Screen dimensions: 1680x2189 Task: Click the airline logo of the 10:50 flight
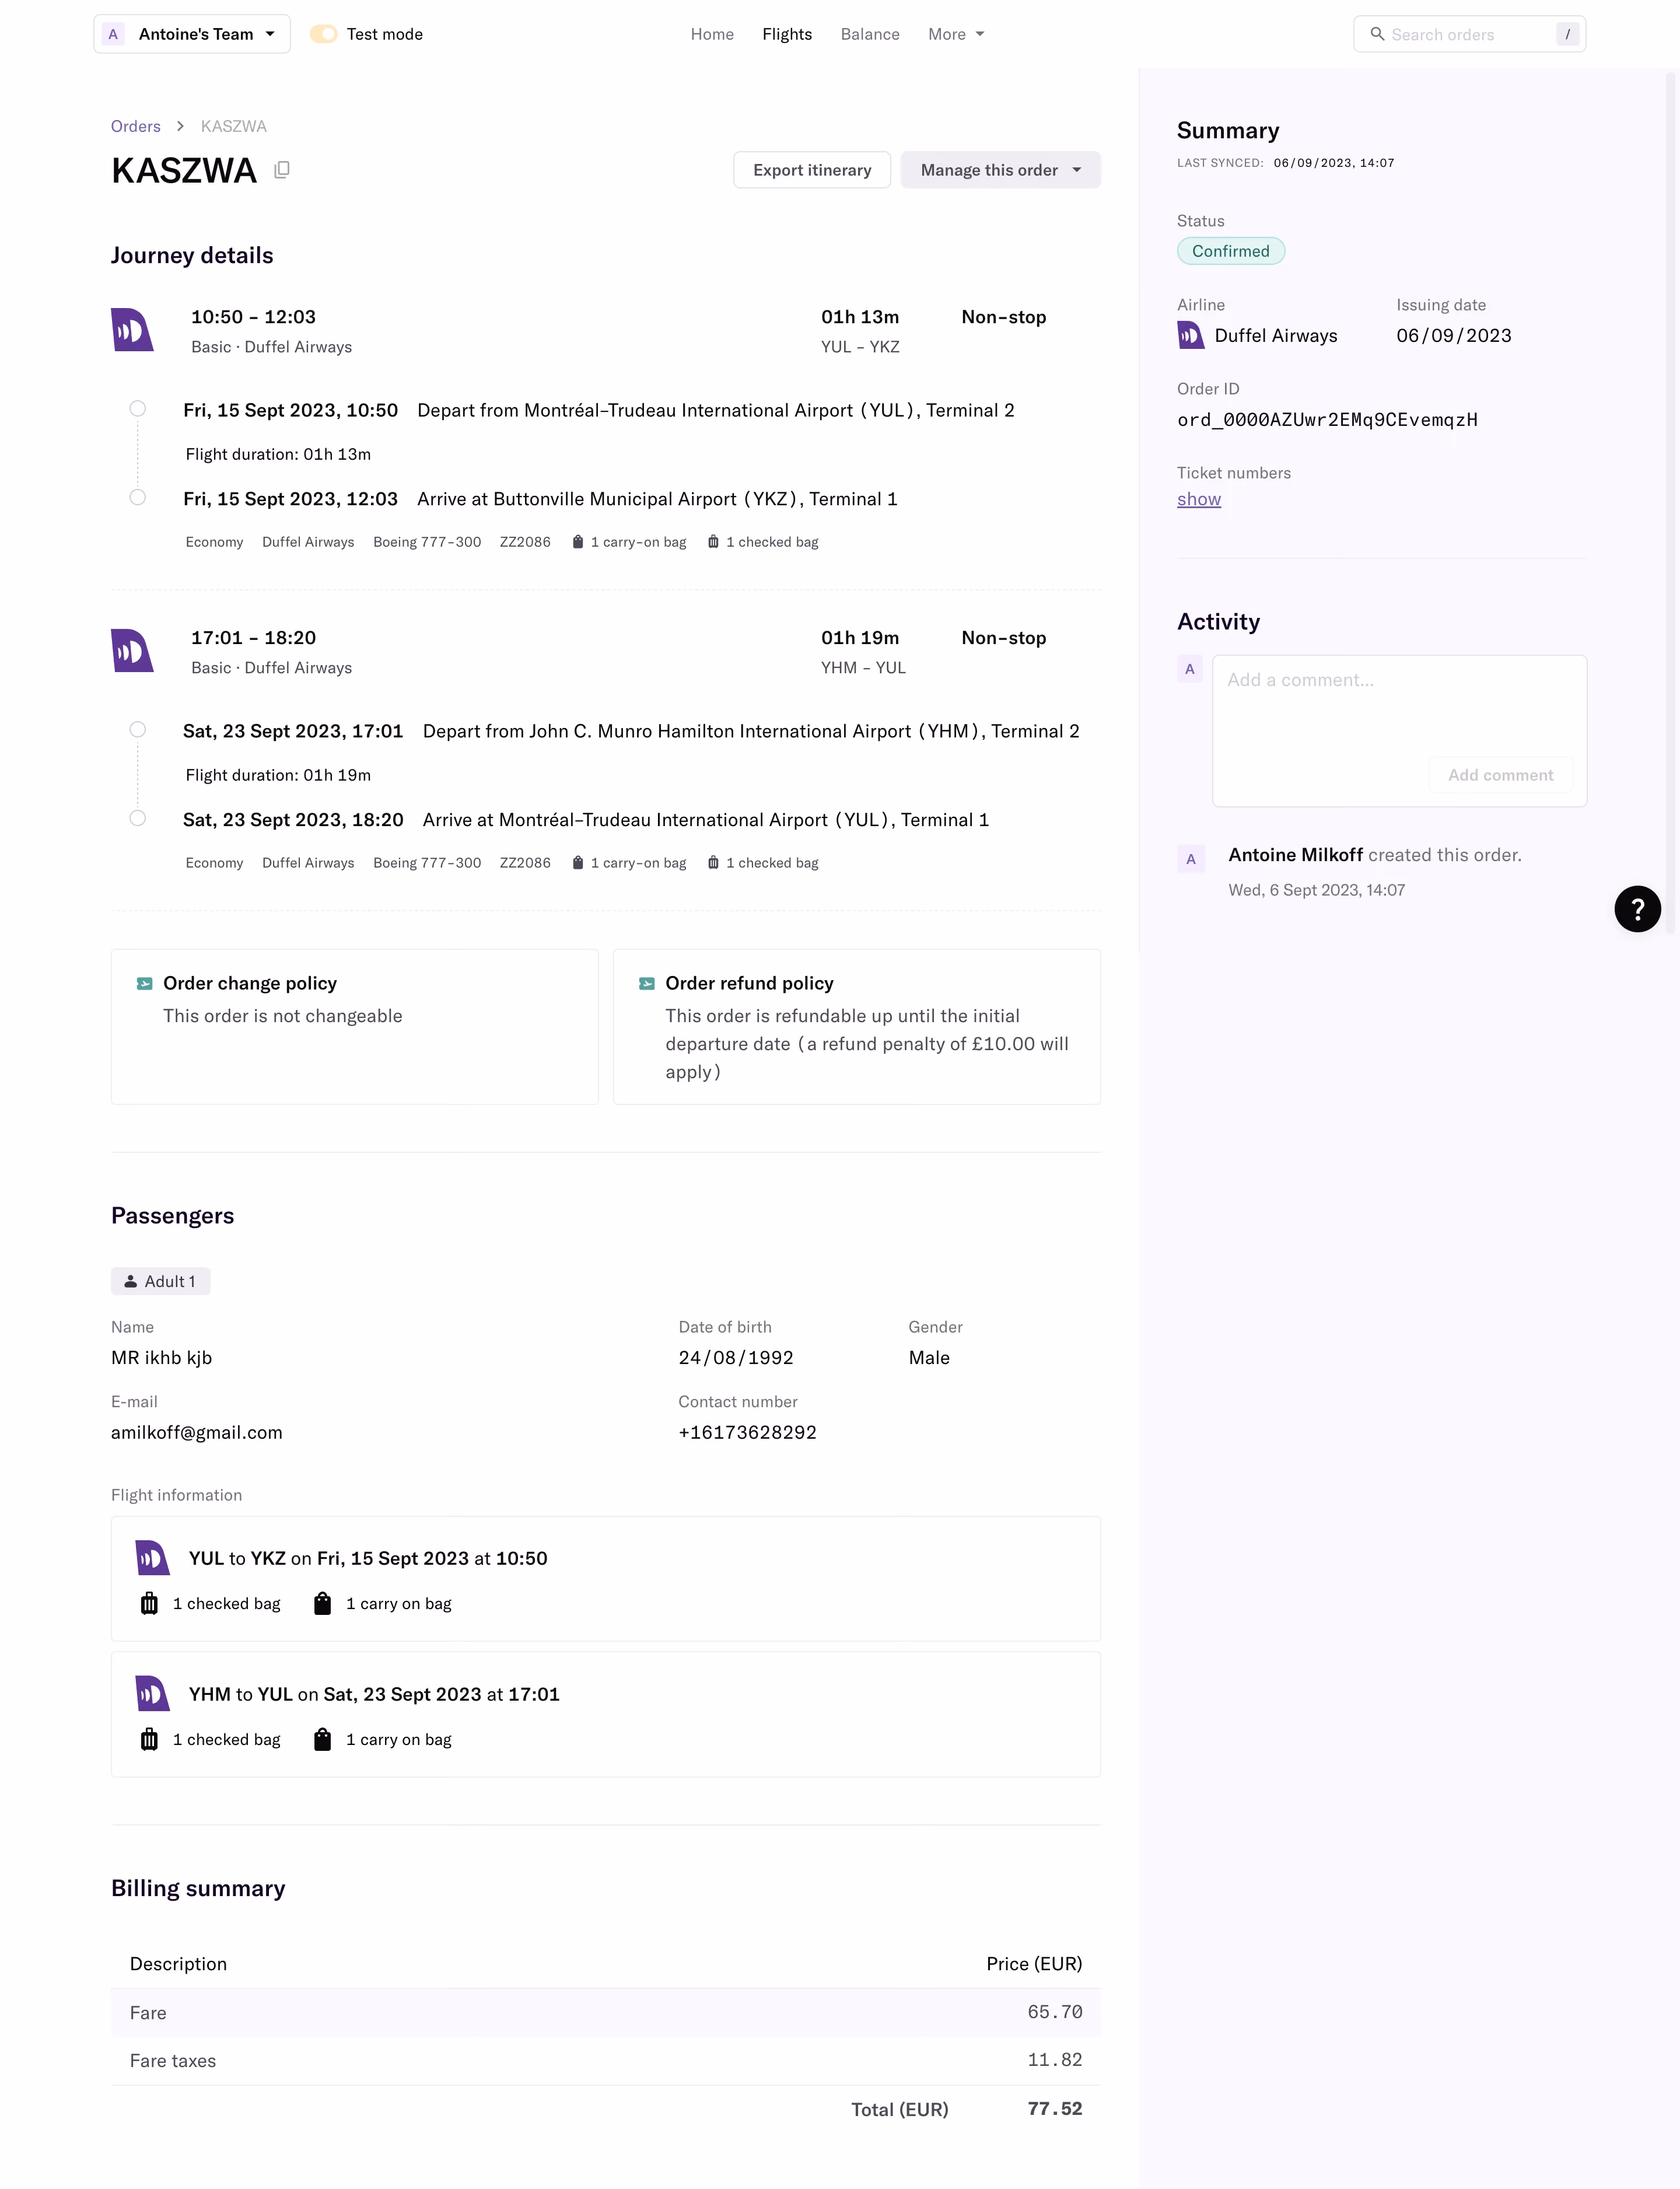click(132, 330)
